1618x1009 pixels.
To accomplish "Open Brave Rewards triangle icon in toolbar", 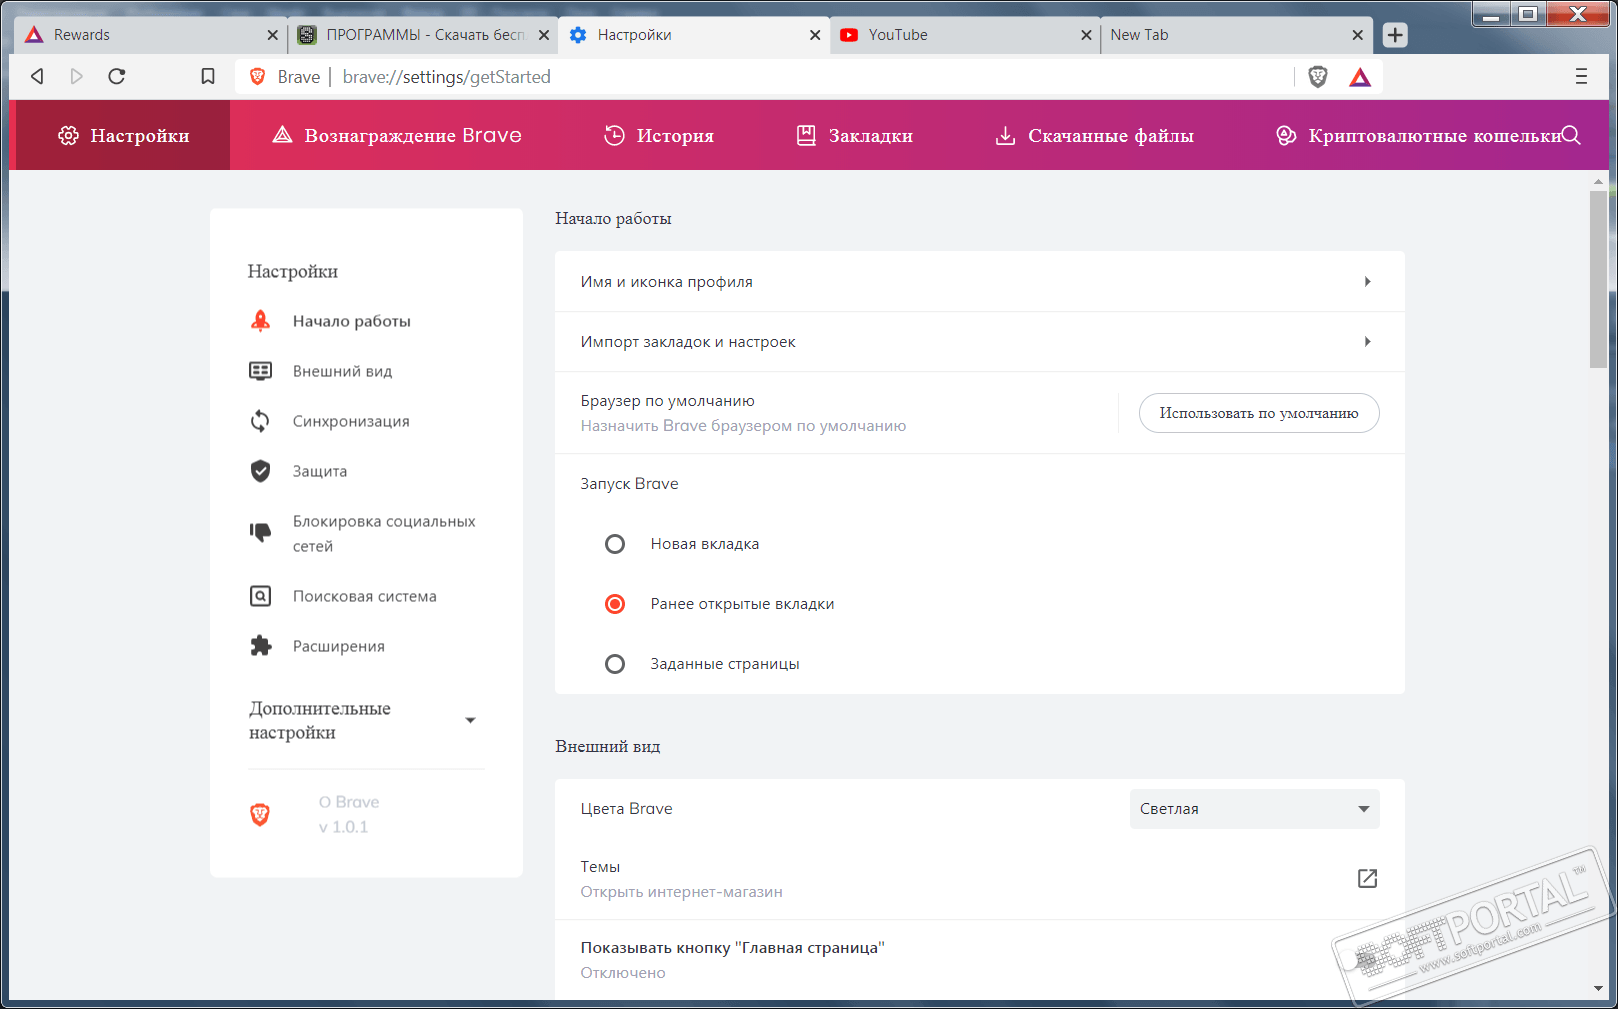I will click(x=1360, y=77).
